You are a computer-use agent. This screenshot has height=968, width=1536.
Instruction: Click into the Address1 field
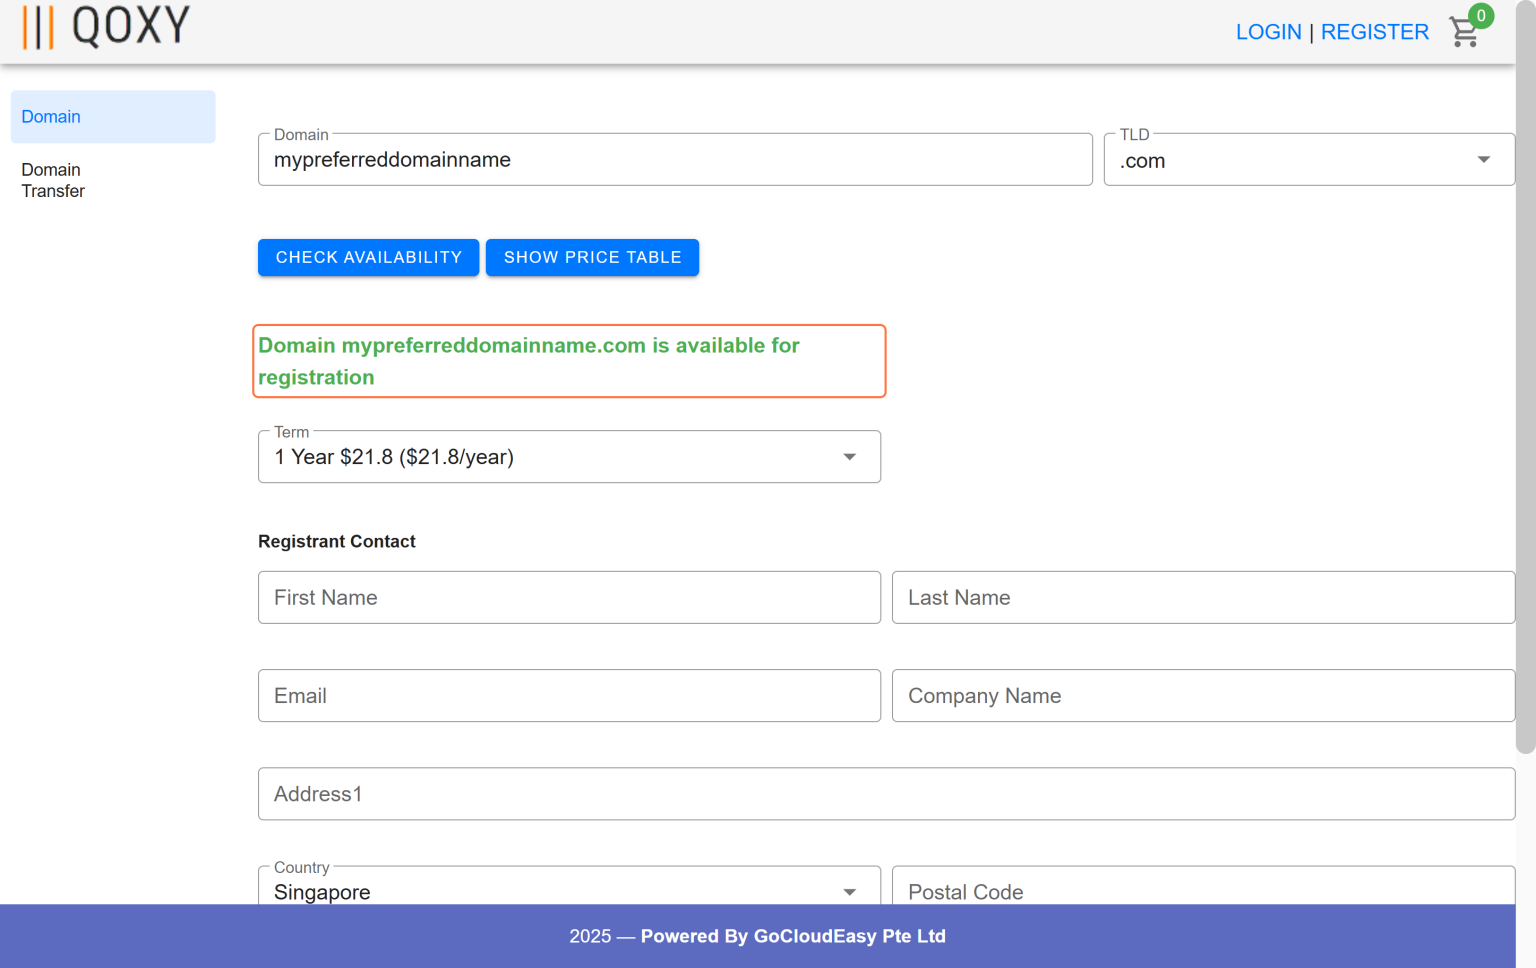click(886, 794)
